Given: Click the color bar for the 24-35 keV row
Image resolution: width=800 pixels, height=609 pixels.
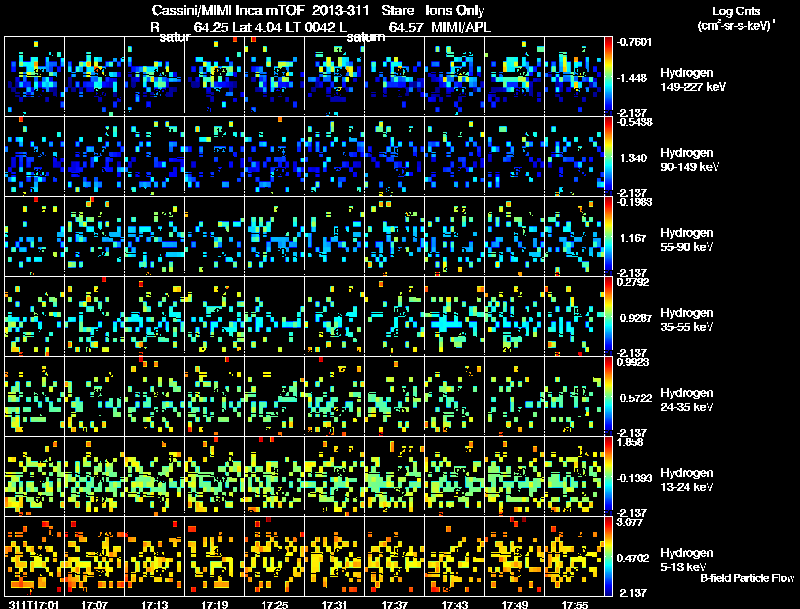Looking at the screenshot, I should pos(608,396).
